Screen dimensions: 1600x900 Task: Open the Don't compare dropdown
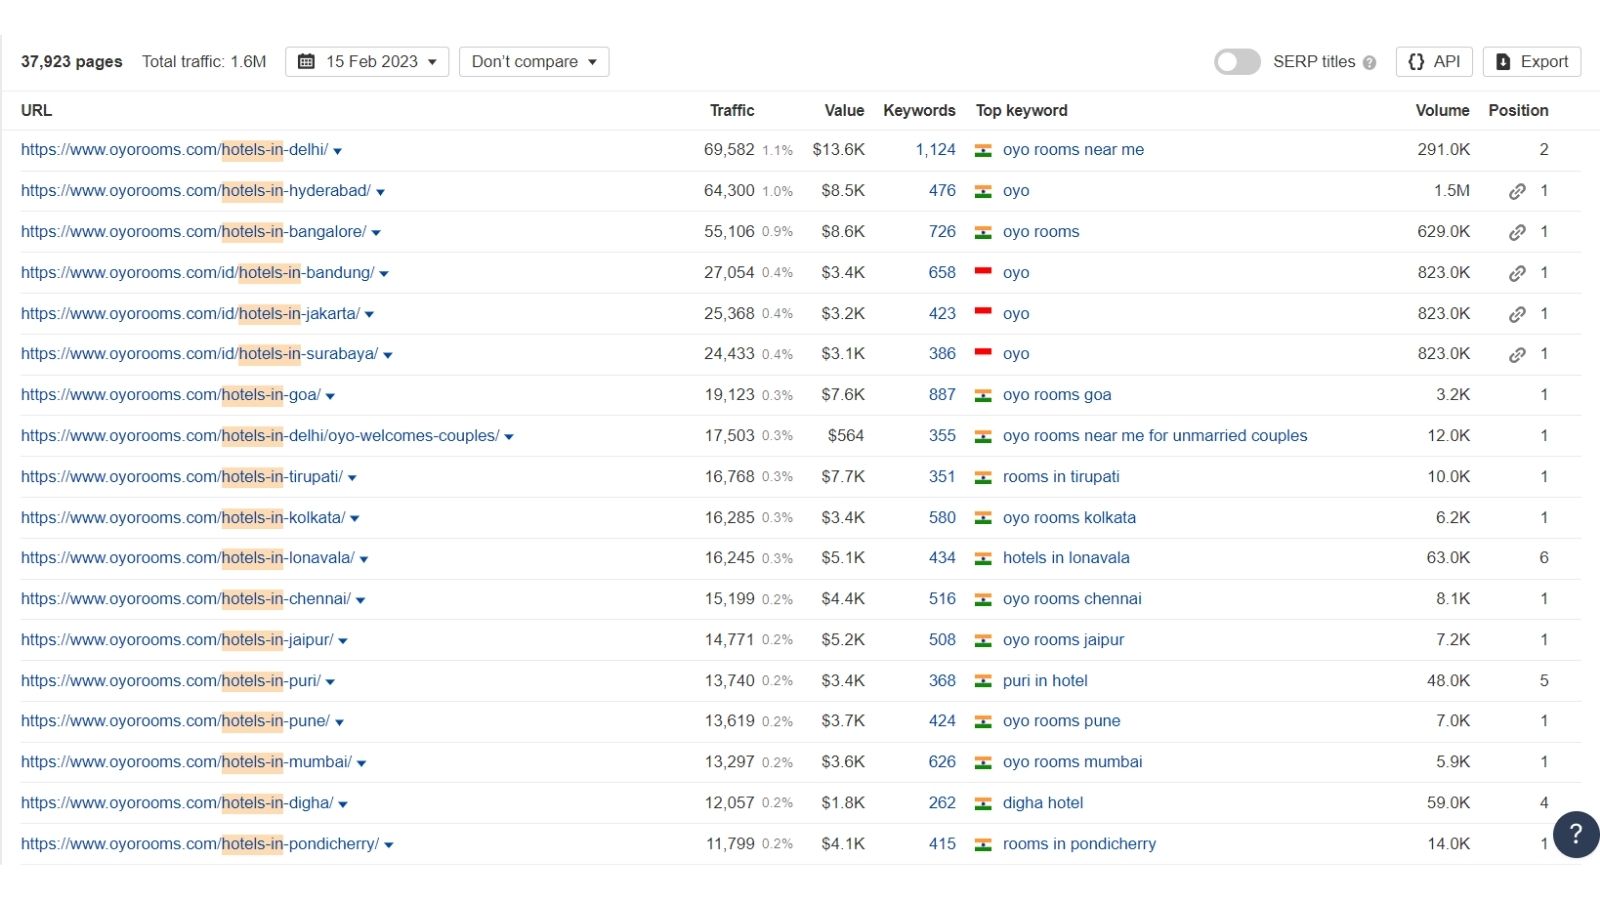534,62
